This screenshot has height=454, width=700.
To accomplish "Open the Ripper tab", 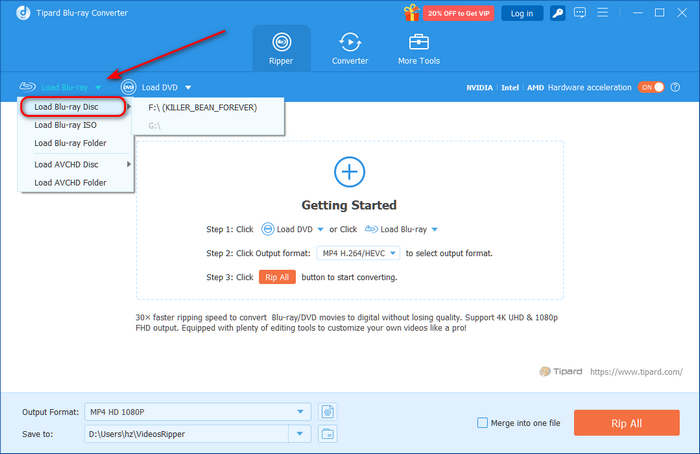I will click(x=281, y=49).
